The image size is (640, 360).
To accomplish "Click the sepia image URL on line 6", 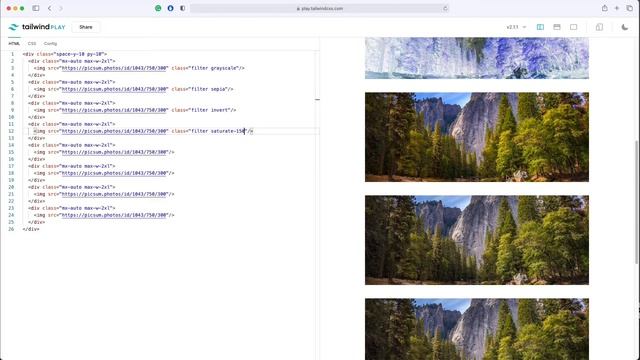I will pos(114,89).
